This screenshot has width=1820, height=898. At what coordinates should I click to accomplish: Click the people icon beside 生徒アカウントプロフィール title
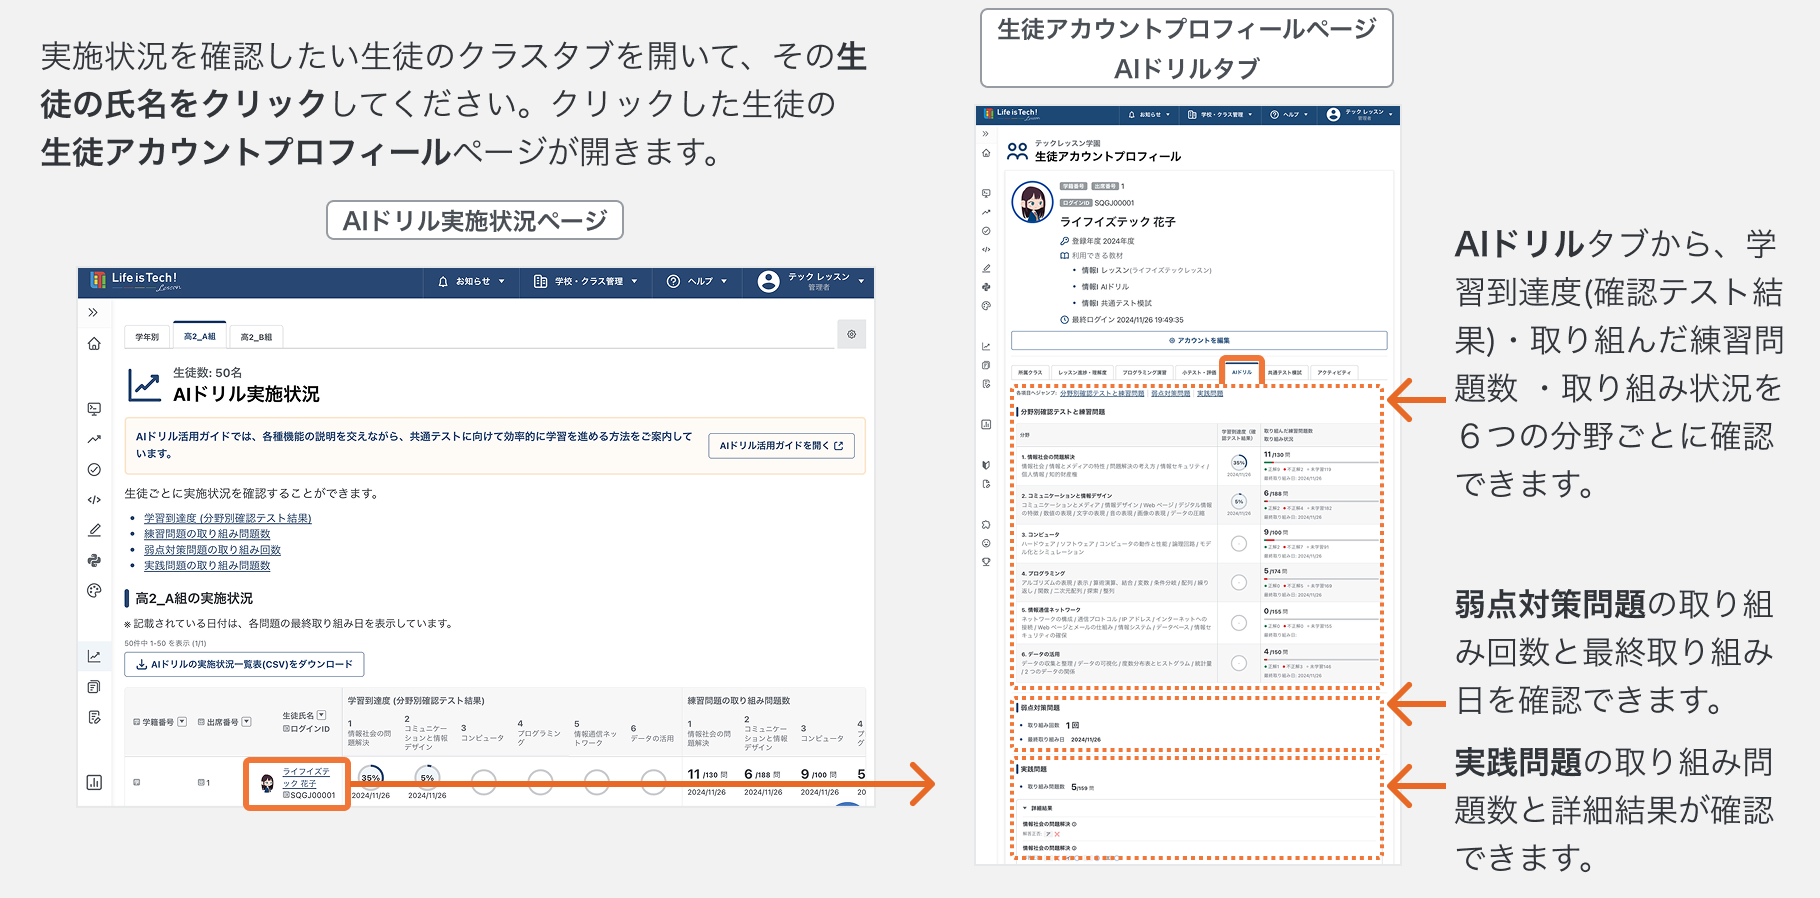1017,151
